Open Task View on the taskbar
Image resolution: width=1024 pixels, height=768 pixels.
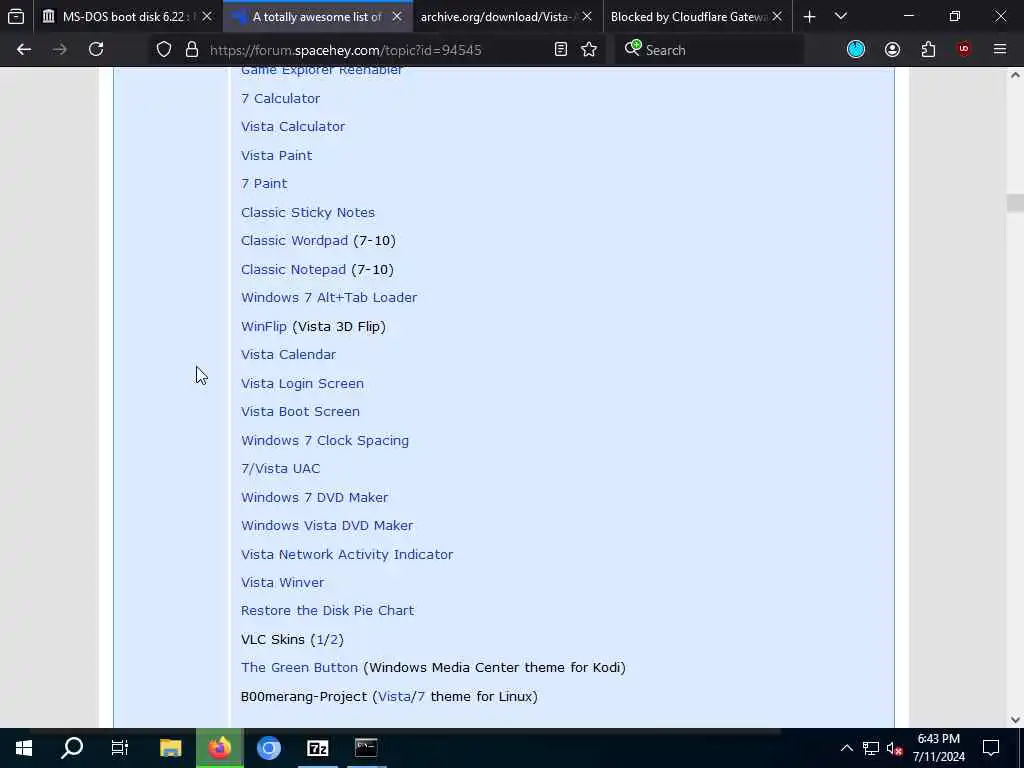(120, 748)
